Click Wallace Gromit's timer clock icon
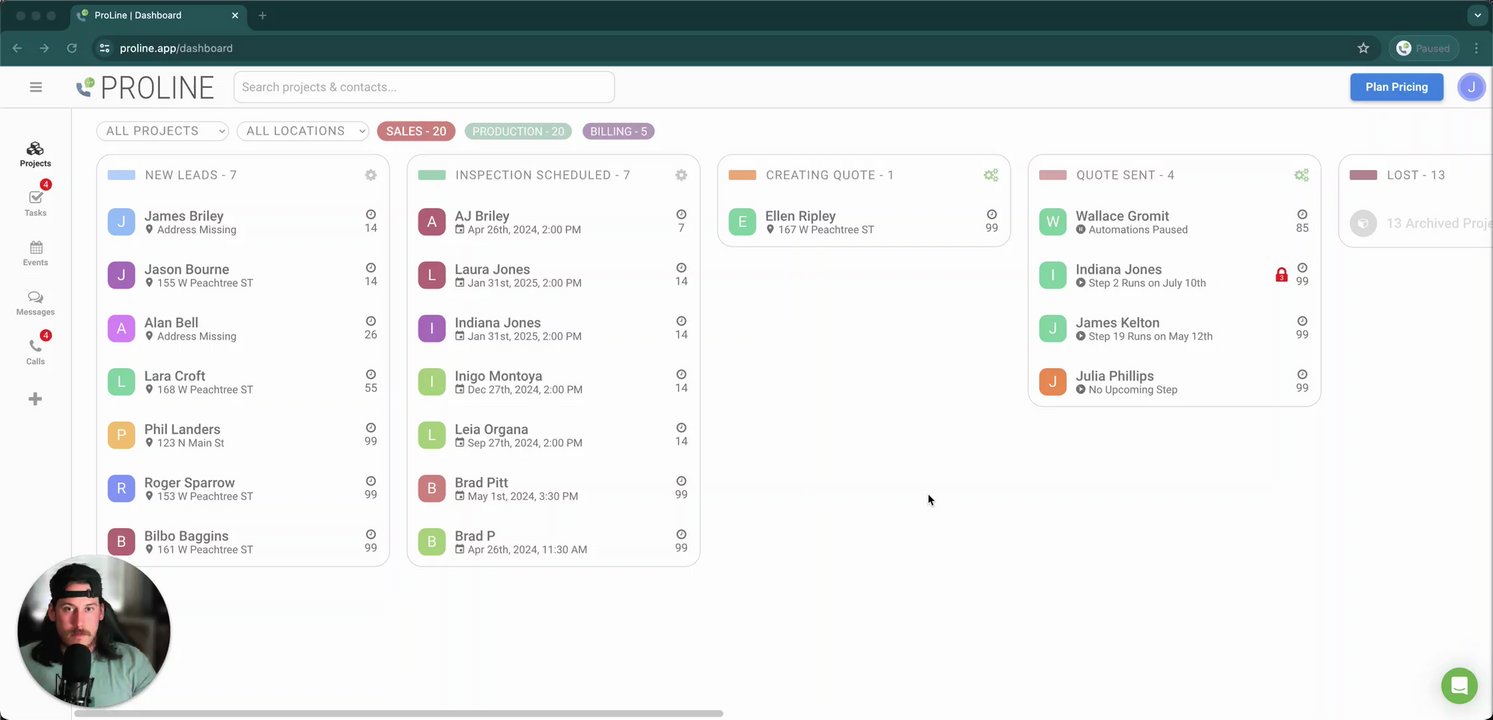The width and height of the screenshot is (1493, 720). pyautogui.click(x=1302, y=215)
